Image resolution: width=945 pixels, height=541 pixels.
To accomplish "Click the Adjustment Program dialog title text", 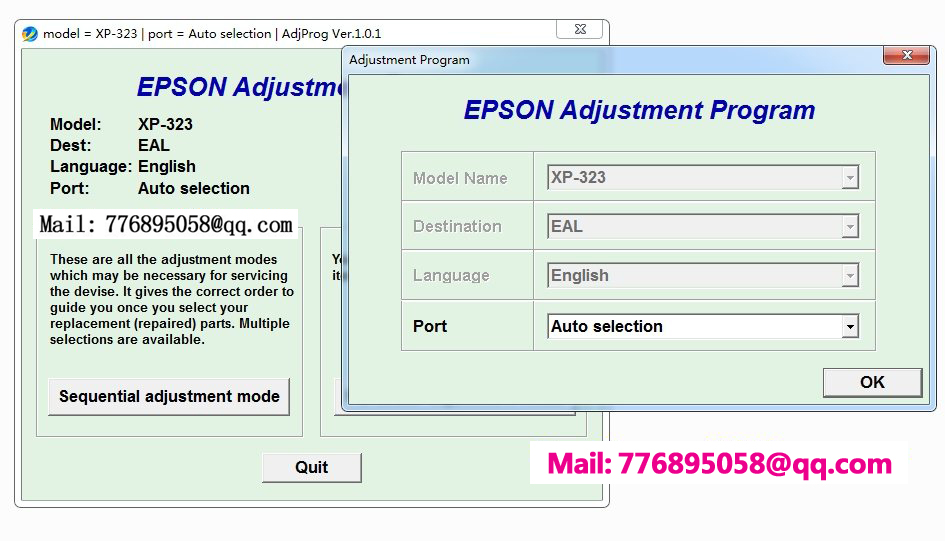I will (409, 60).
